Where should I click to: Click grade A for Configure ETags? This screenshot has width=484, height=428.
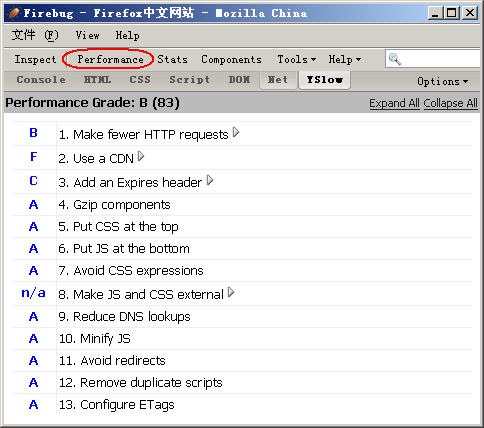(x=33, y=405)
